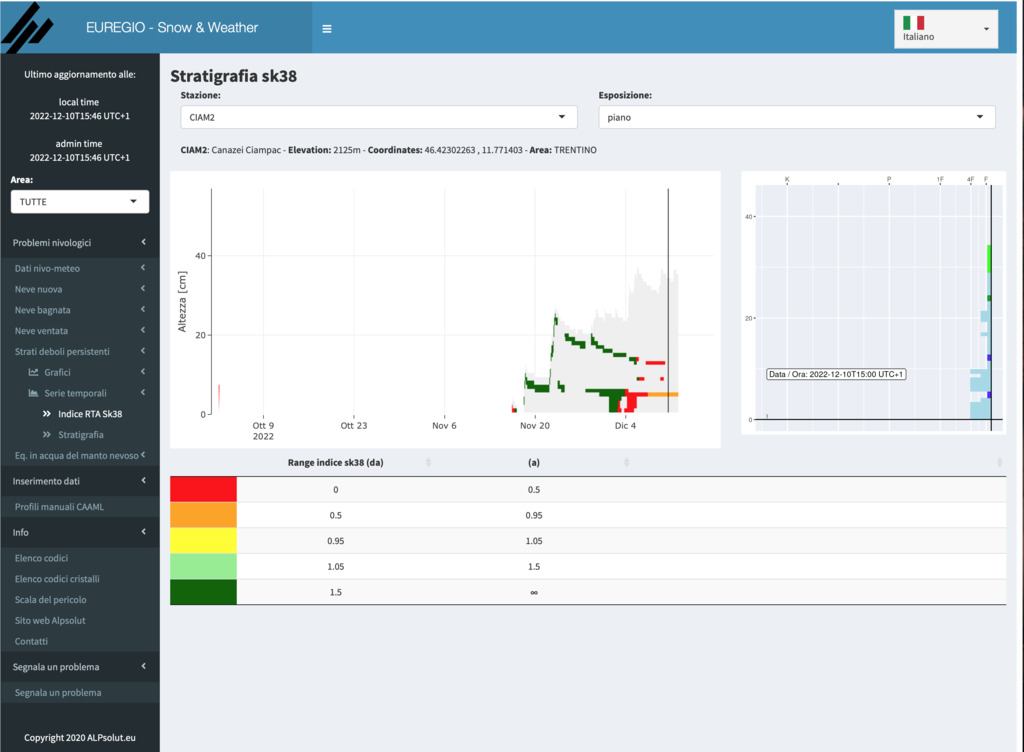Click the EUREGIO logo icon

pos(27,28)
